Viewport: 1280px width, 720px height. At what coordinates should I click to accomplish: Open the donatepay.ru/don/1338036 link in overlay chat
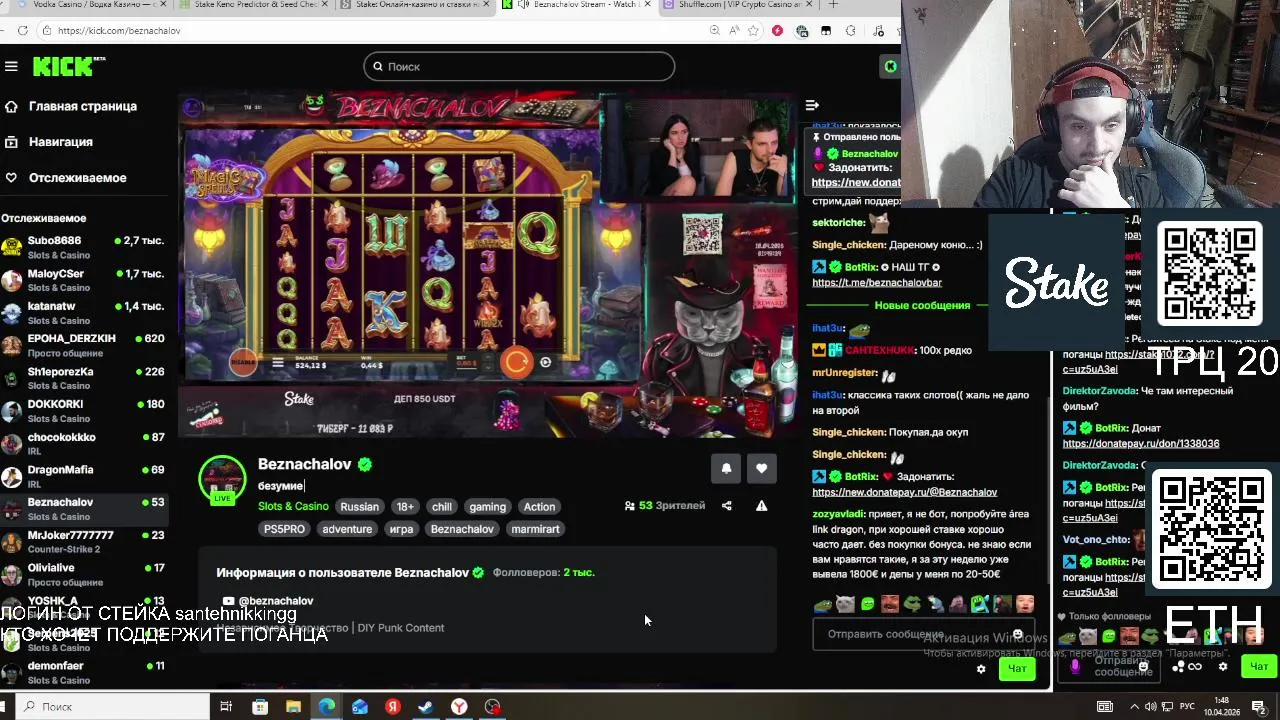pos(1141,444)
